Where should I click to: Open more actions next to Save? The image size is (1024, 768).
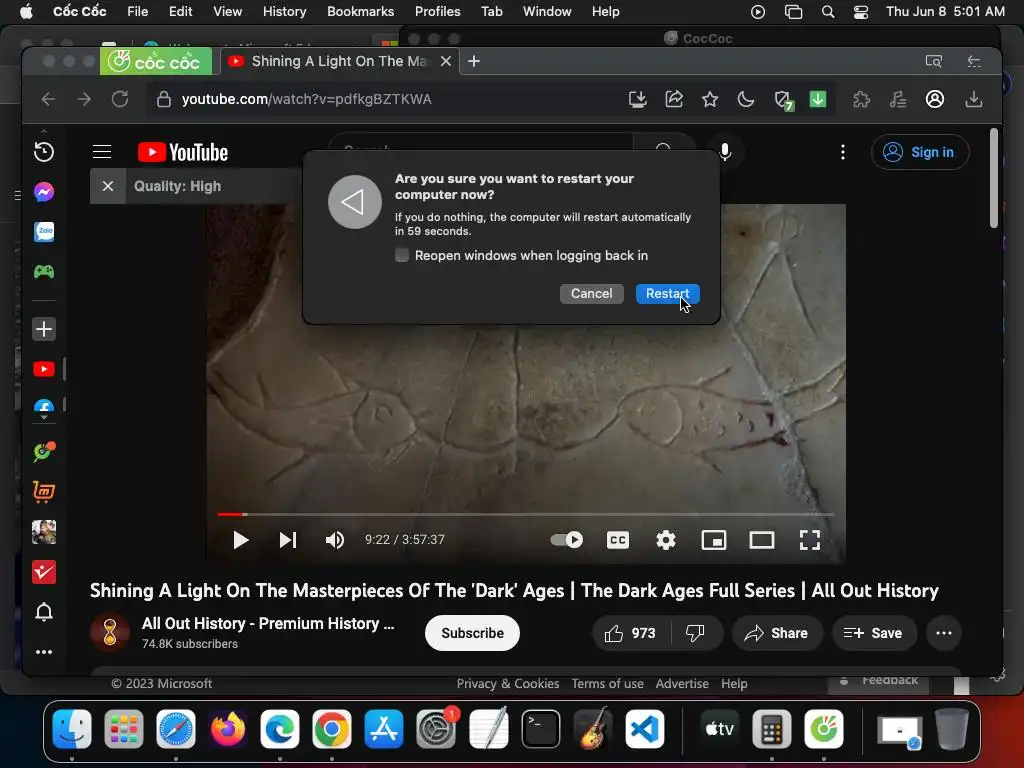[x=944, y=633]
